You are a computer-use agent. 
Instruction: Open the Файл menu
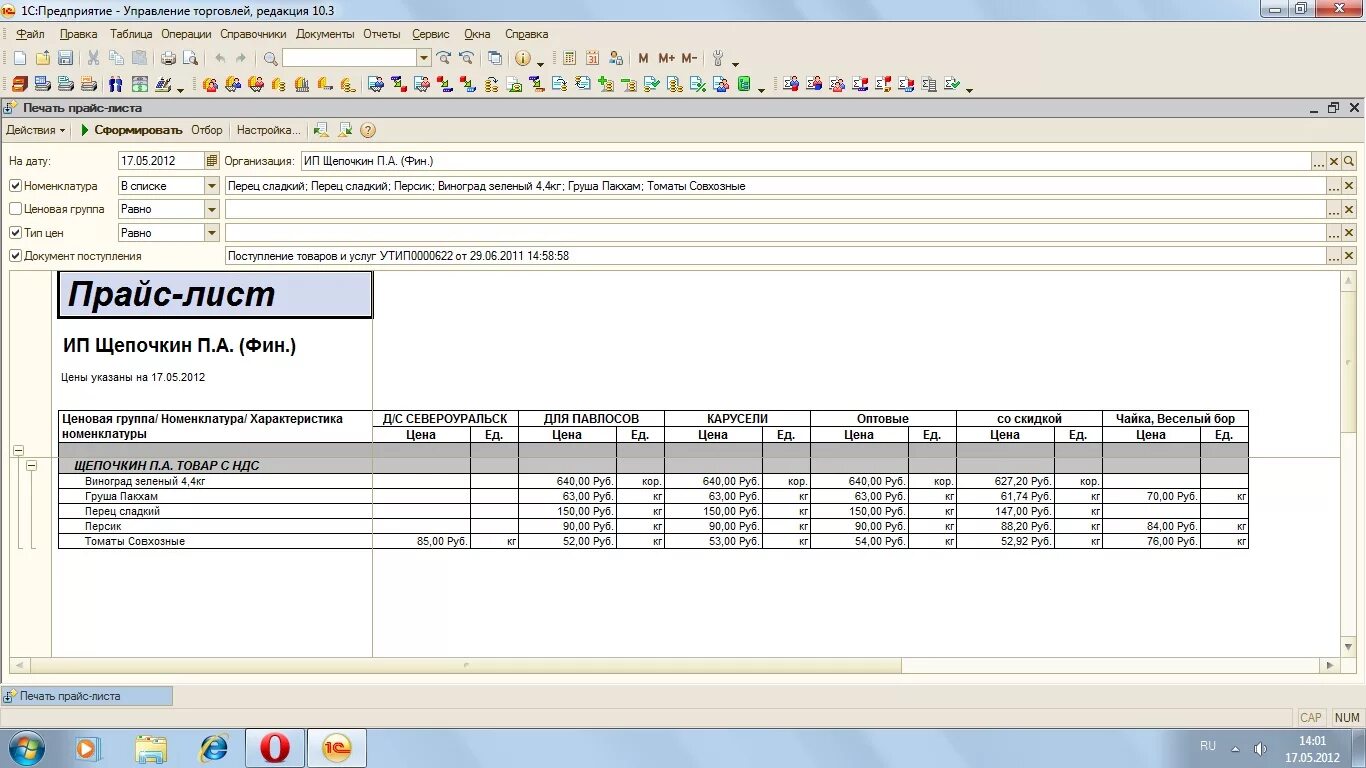click(30, 34)
